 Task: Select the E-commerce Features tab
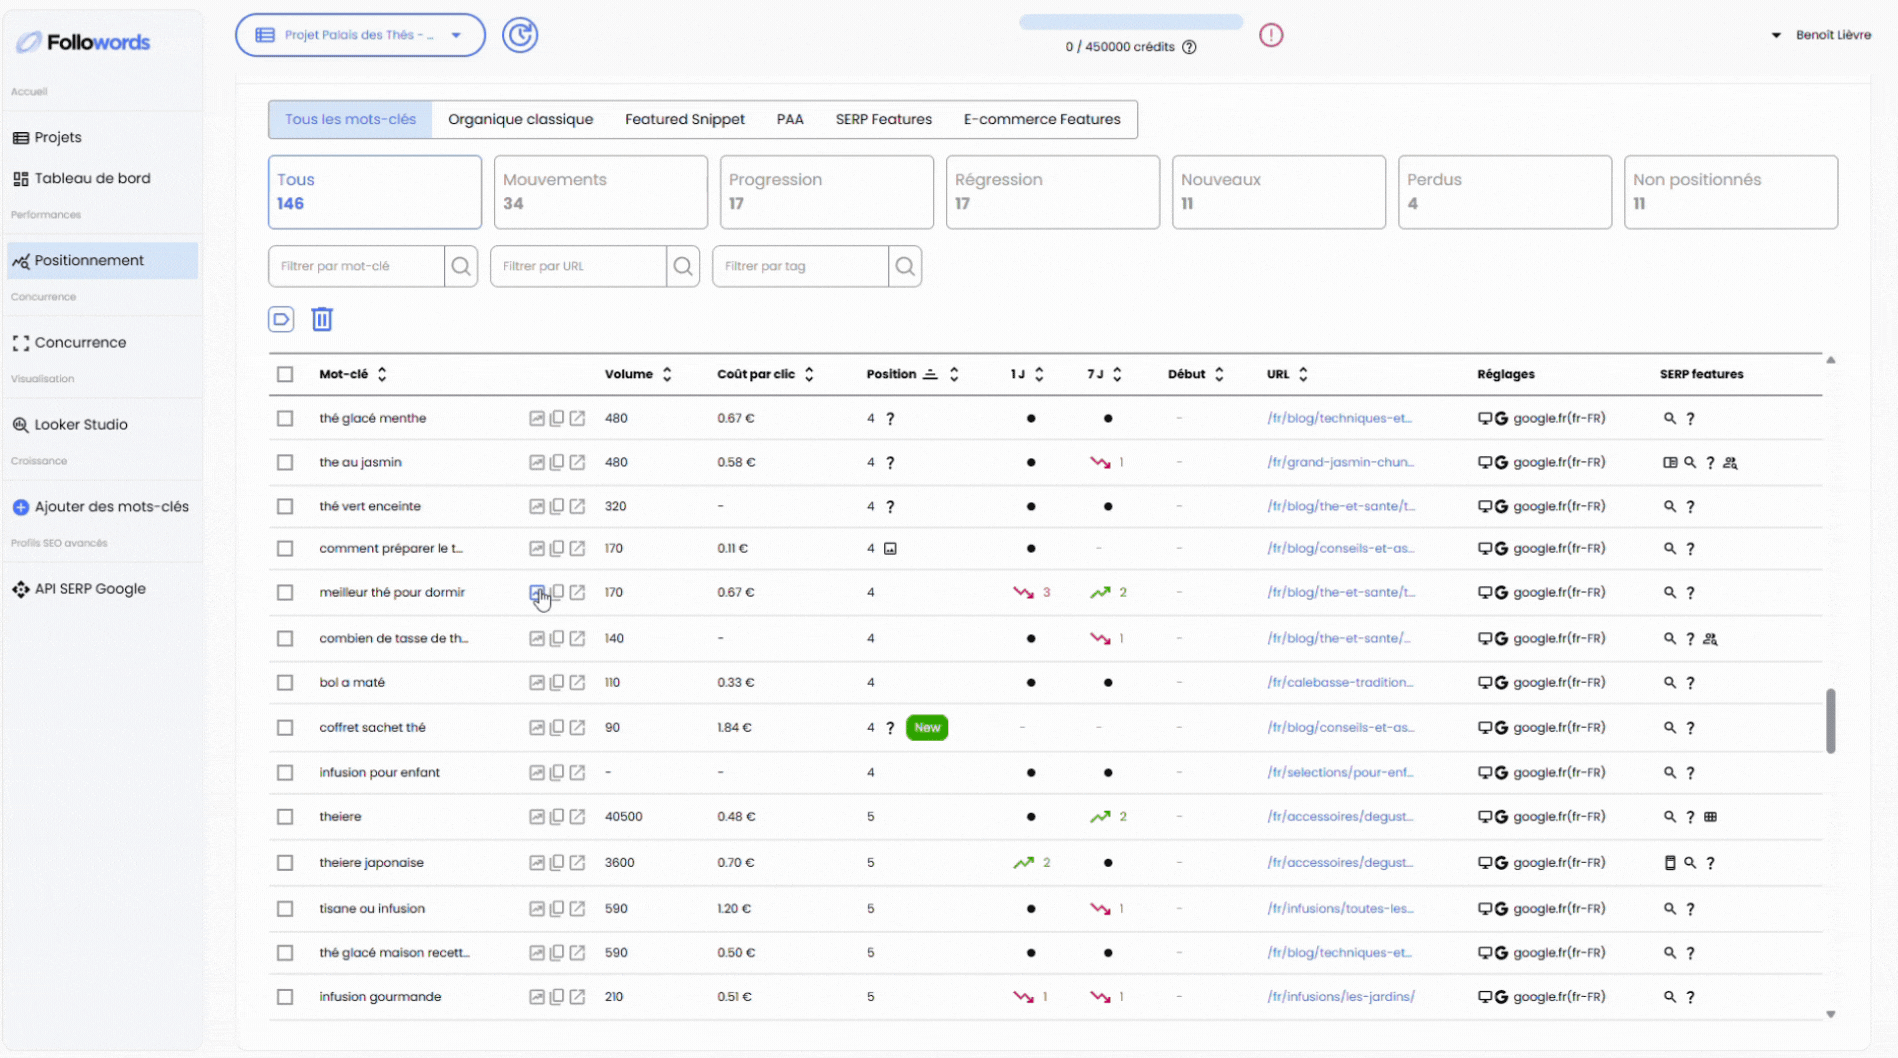pyautogui.click(x=1041, y=119)
